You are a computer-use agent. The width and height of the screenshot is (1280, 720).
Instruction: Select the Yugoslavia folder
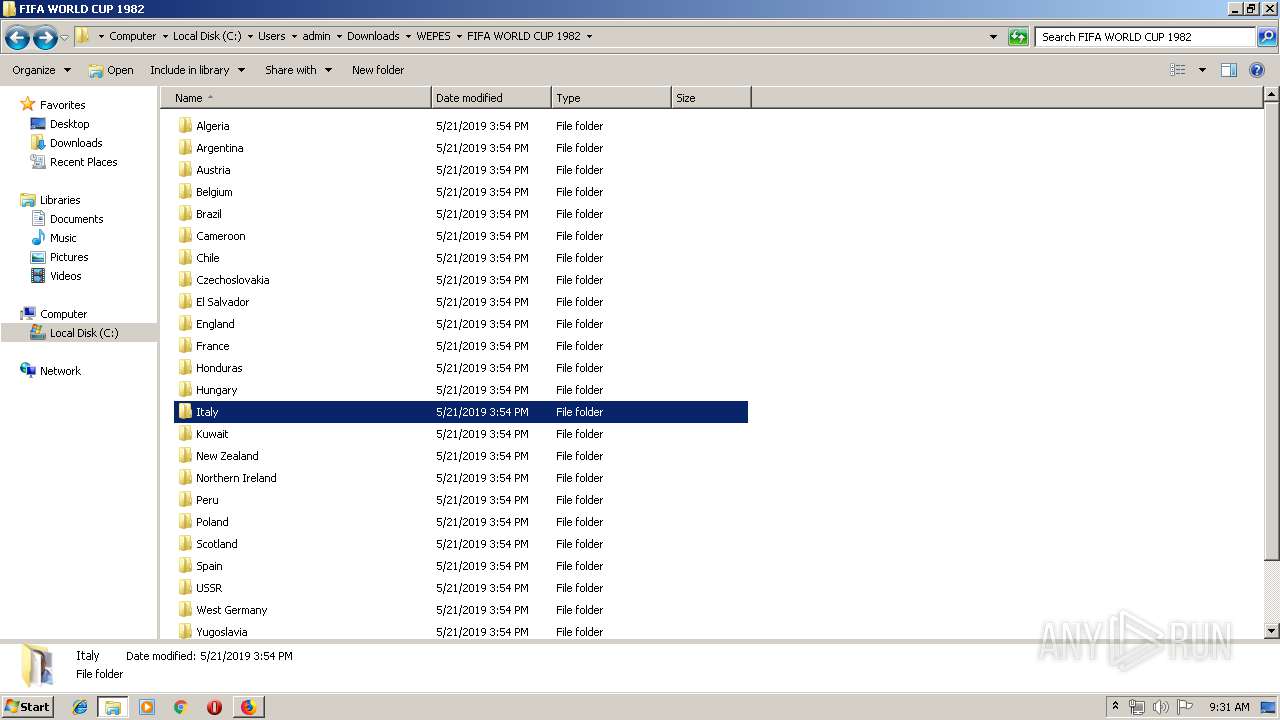(461, 631)
